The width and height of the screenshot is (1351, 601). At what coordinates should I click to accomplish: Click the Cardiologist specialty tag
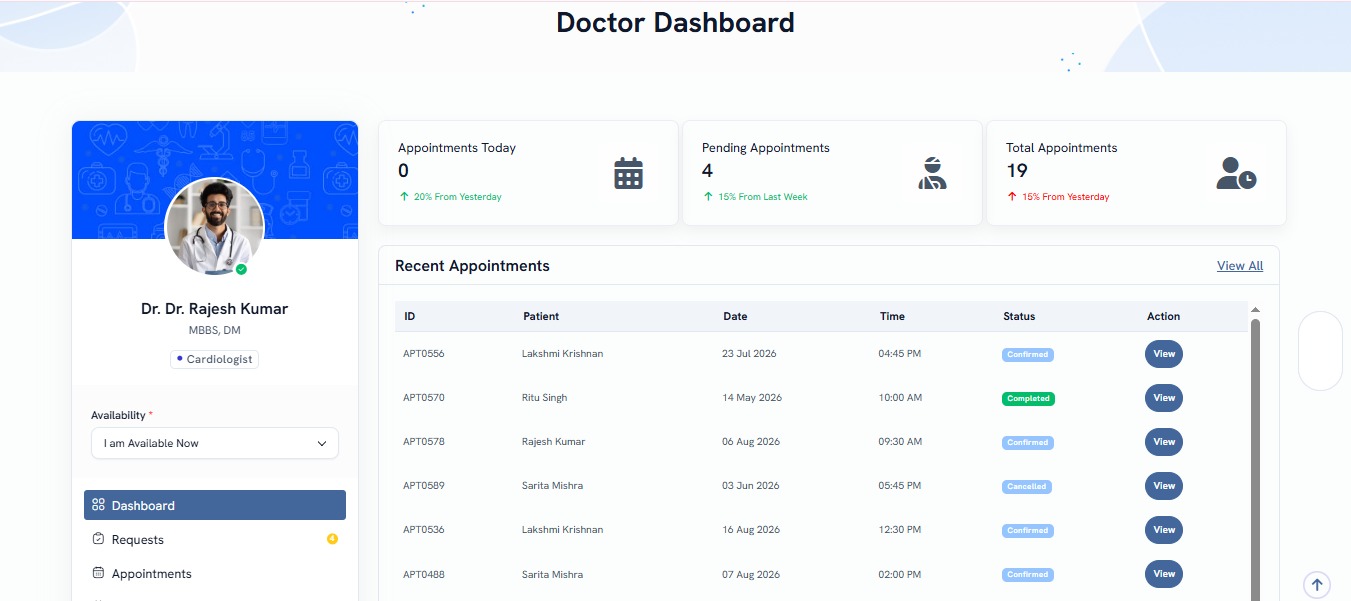(214, 359)
